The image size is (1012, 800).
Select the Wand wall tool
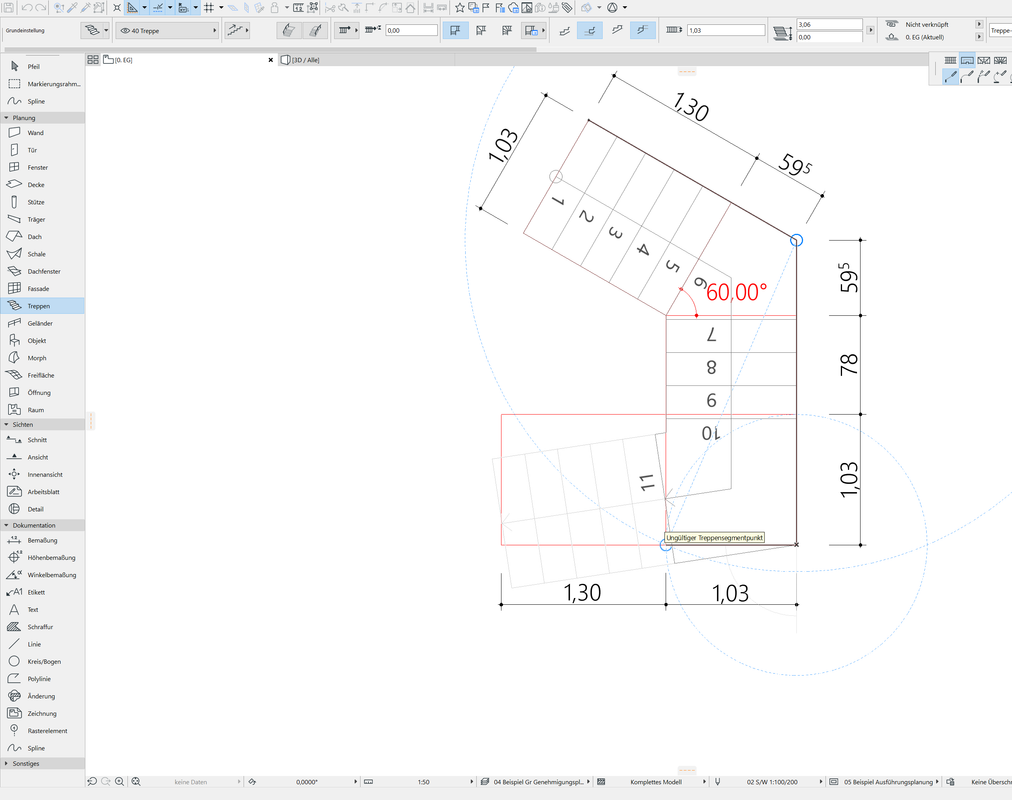click(x=43, y=133)
